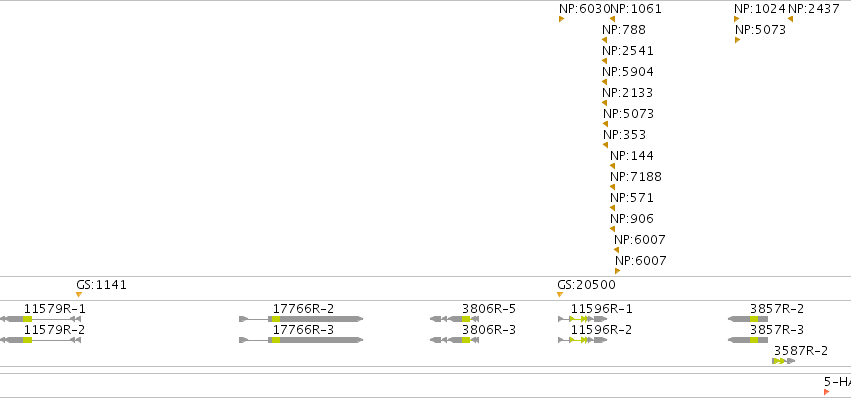Select the 11596R-2 transcript glyph

pos(582,340)
